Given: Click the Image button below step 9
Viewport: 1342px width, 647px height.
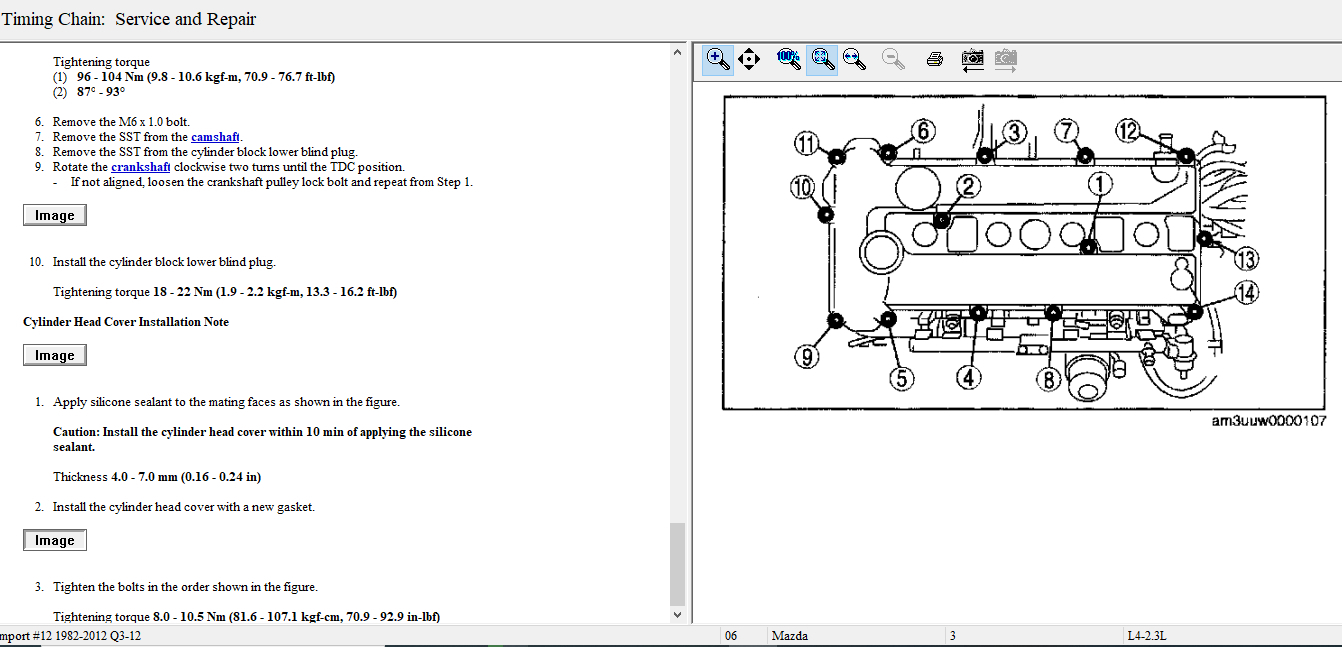Looking at the screenshot, I should point(55,215).
